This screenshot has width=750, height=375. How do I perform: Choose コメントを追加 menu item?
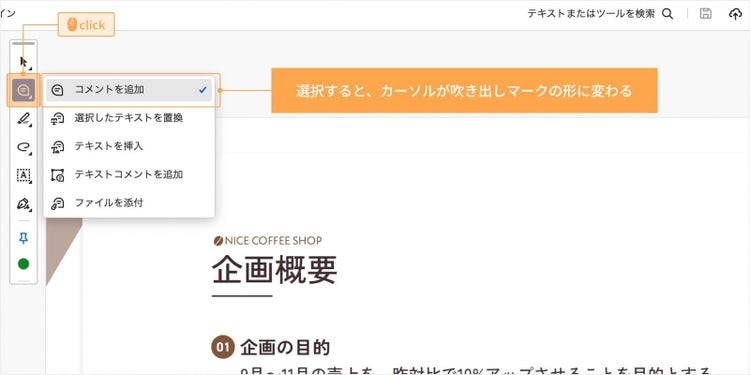[x=129, y=90]
